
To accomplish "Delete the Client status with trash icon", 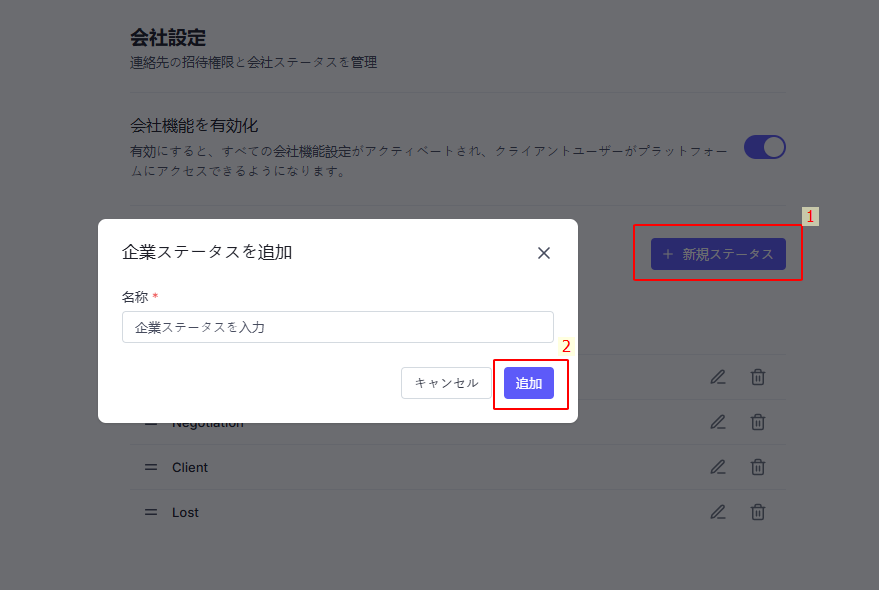I will pos(758,467).
